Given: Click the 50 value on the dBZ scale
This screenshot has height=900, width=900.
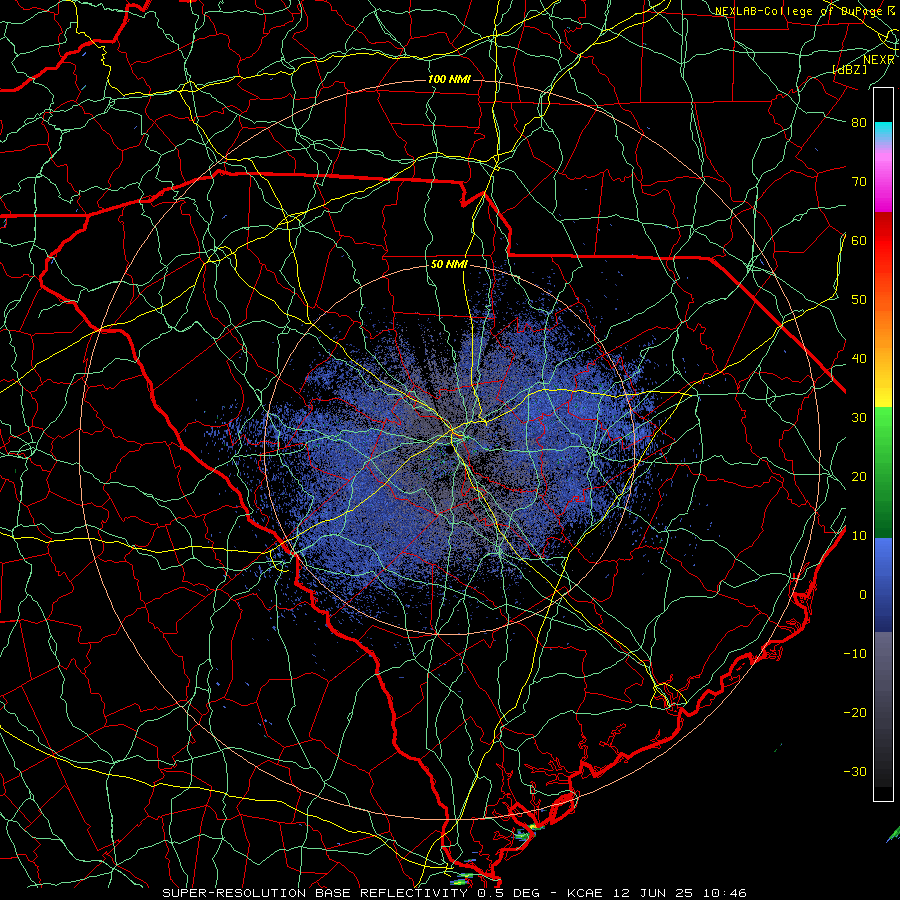Looking at the screenshot, I should [x=859, y=300].
